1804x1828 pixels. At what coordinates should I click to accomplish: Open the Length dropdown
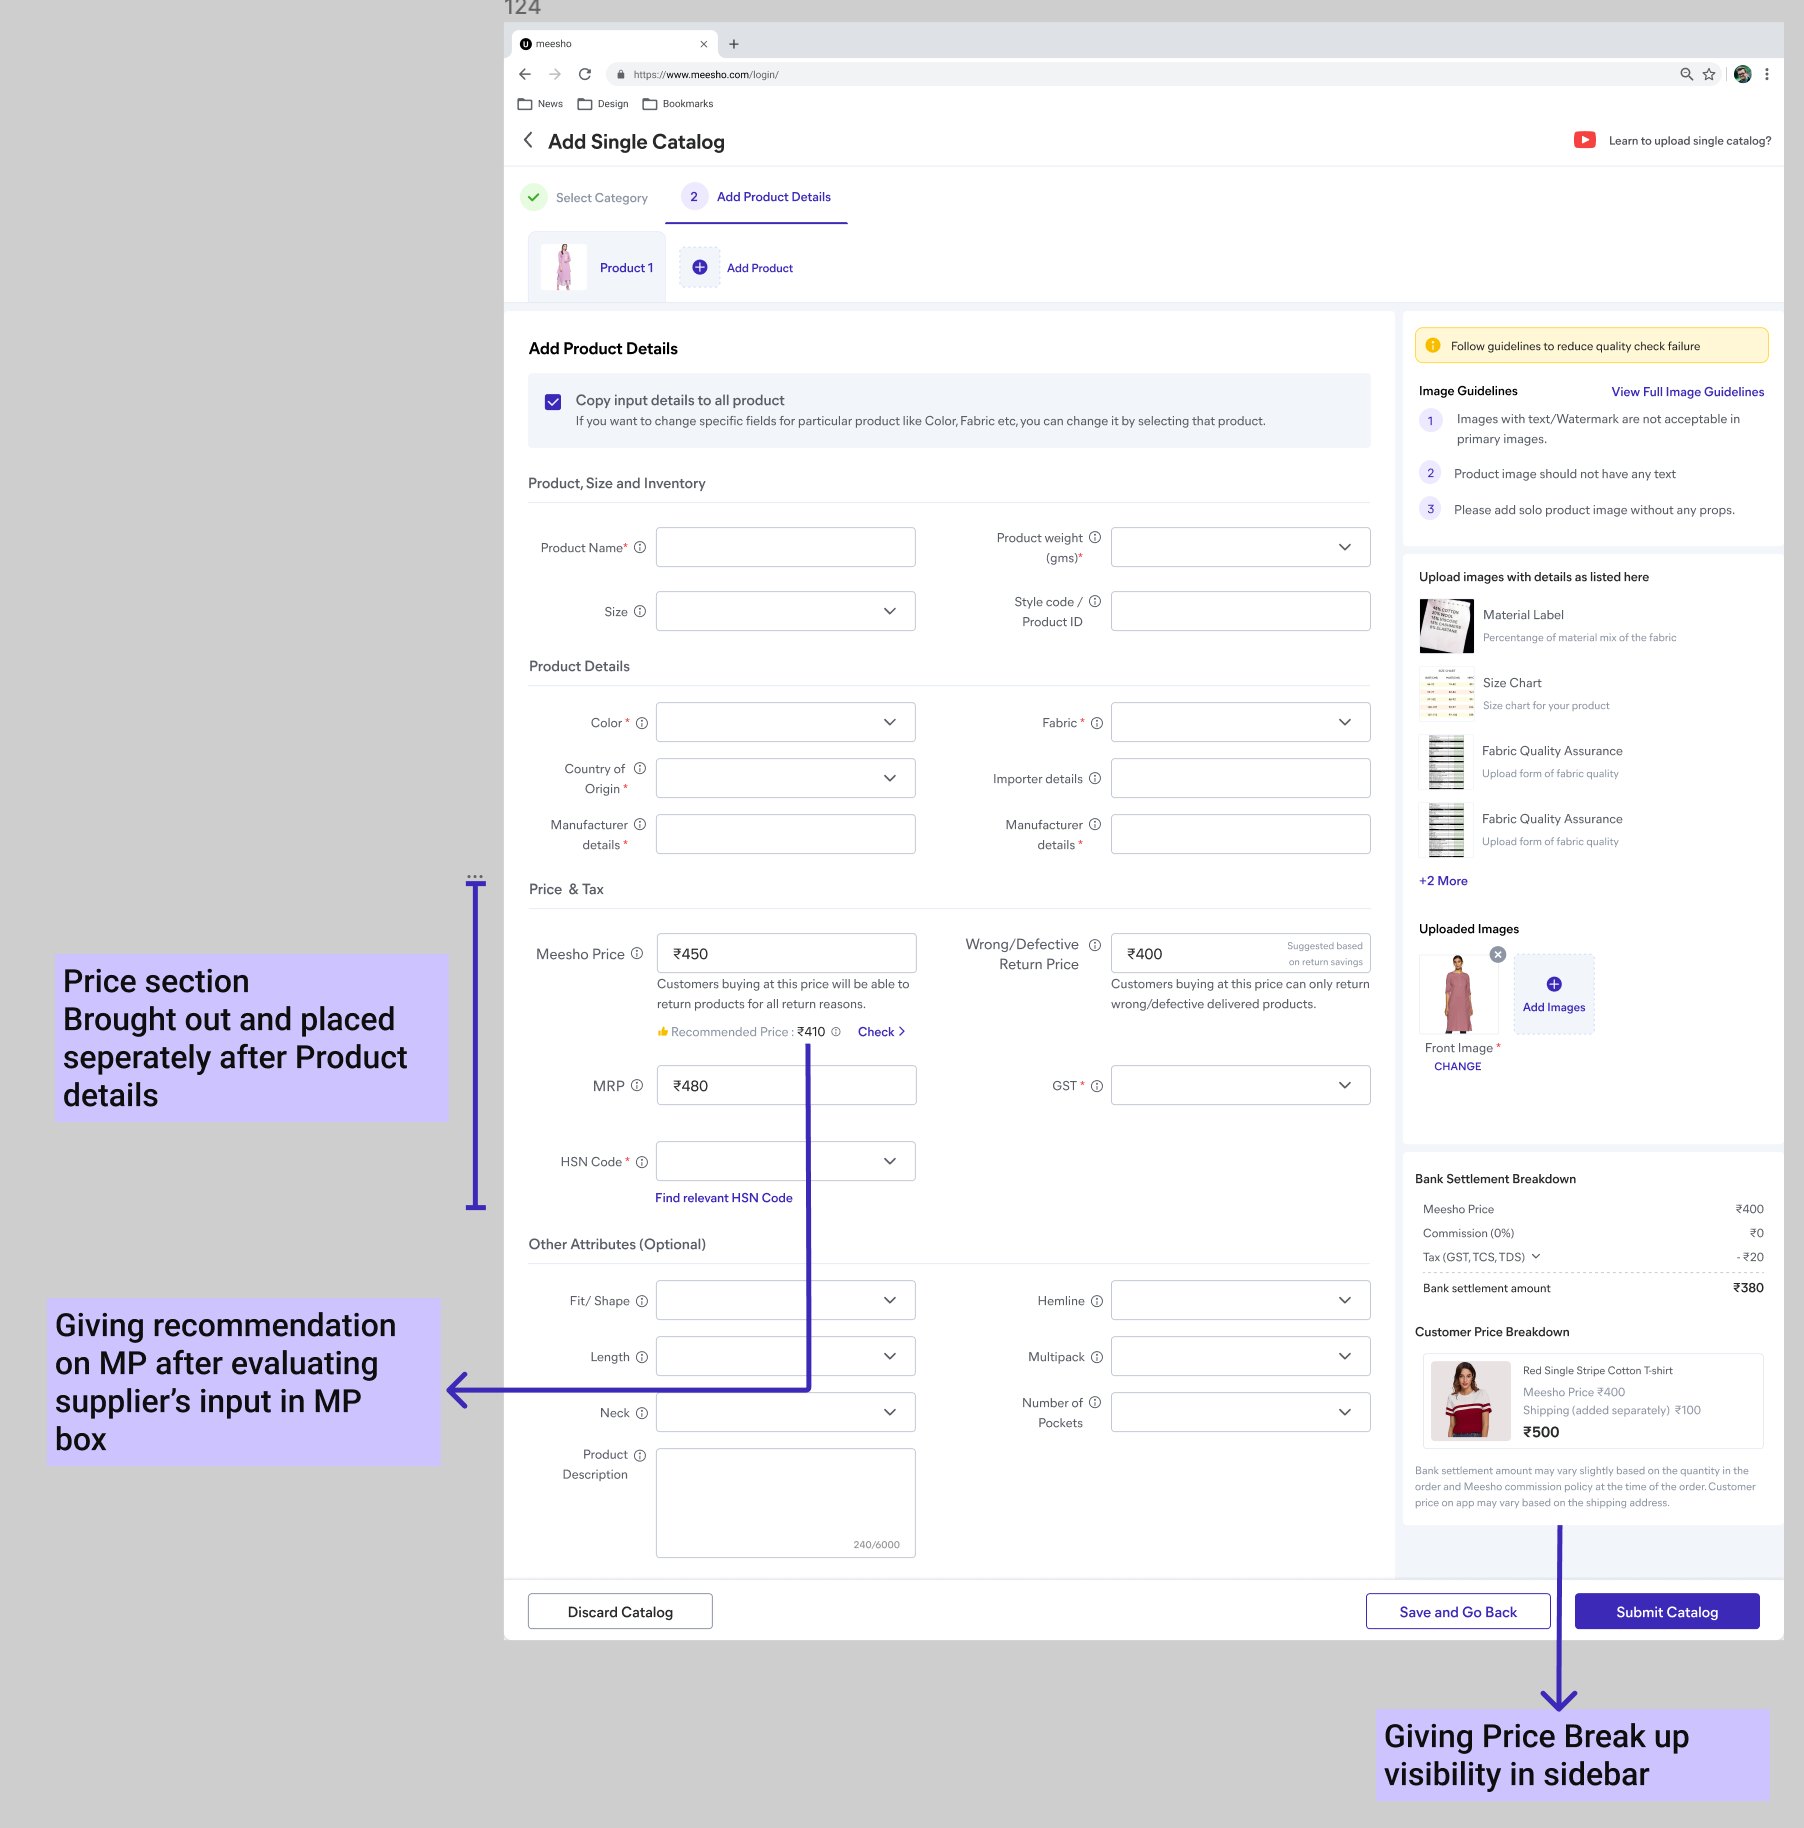[785, 1356]
